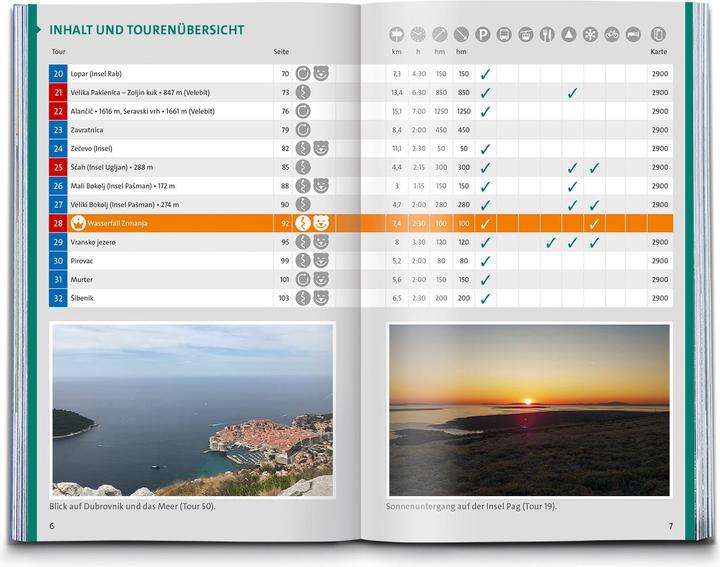Screen dimensions: 720x567
Task: Click the 1:15 duration for Mali Bokolj
Action: click(418, 186)
